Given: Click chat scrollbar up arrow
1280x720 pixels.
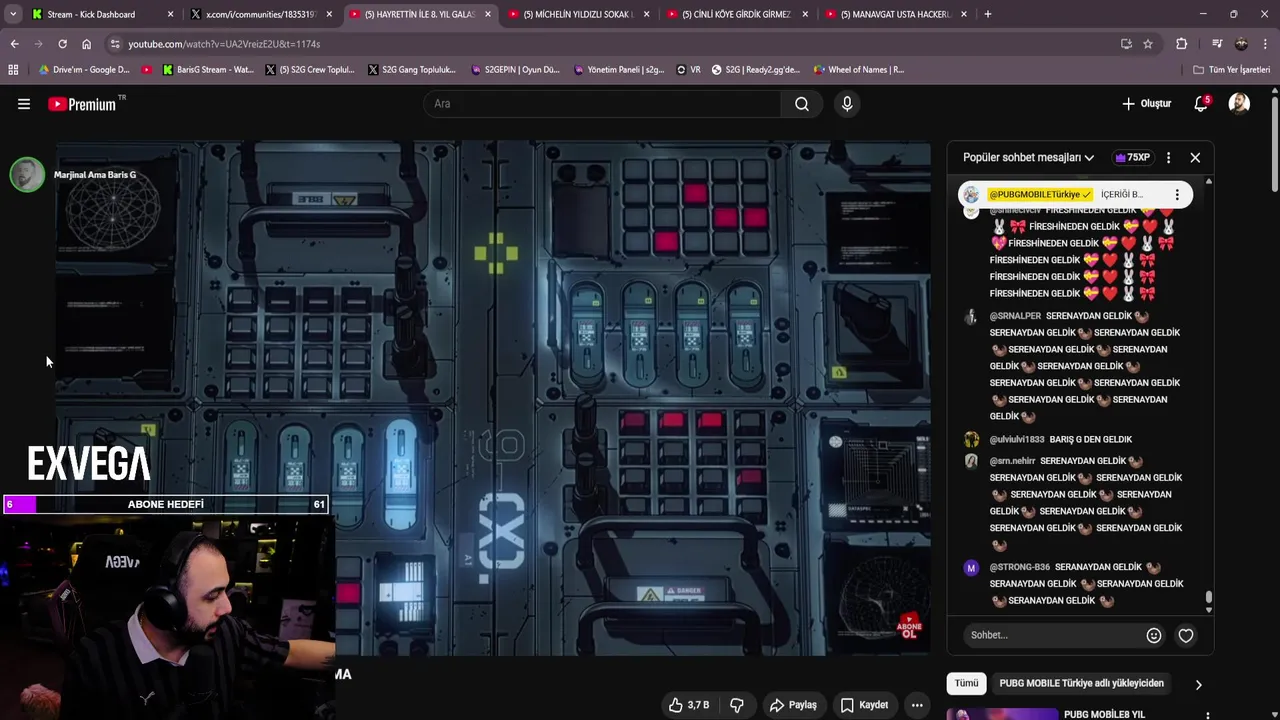Looking at the screenshot, I should (x=1208, y=182).
